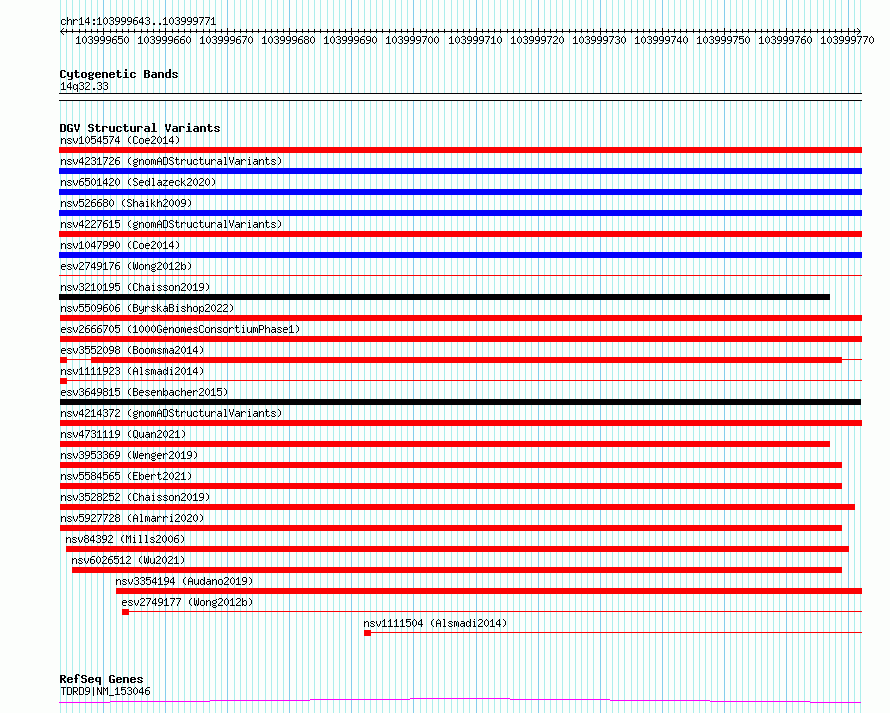The height and width of the screenshot is (713, 890).
Task: Click the small red block of nsv1111923
Action: click(x=64, y=381)
